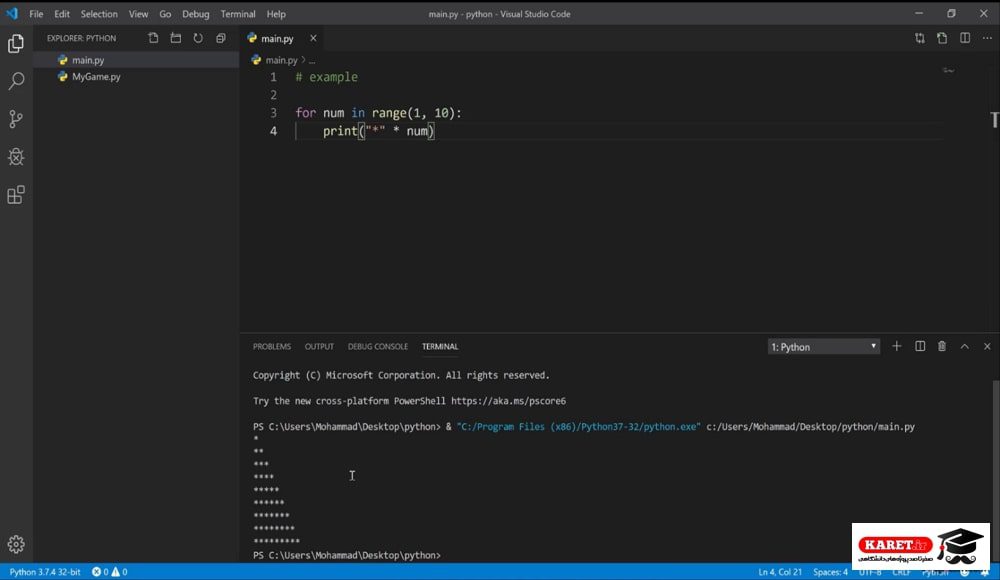
Task: Kill the terminal with trash icon
Action: click(942, 346)
